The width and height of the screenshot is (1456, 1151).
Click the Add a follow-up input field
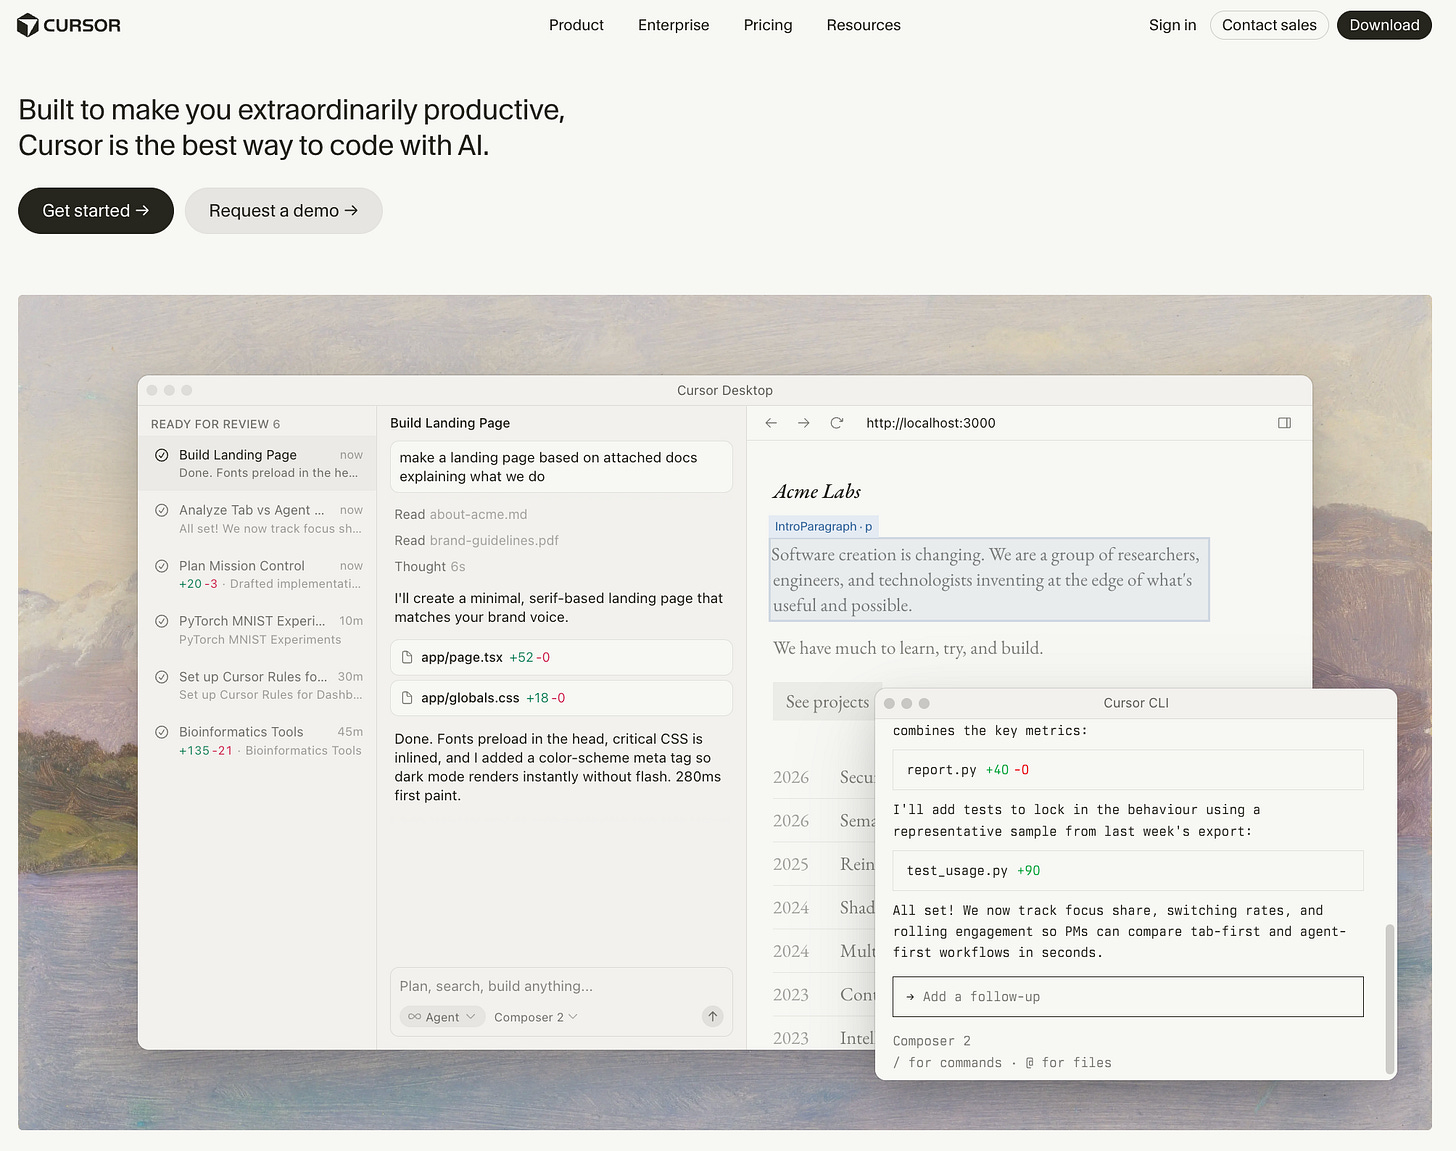pos(1128,997)
